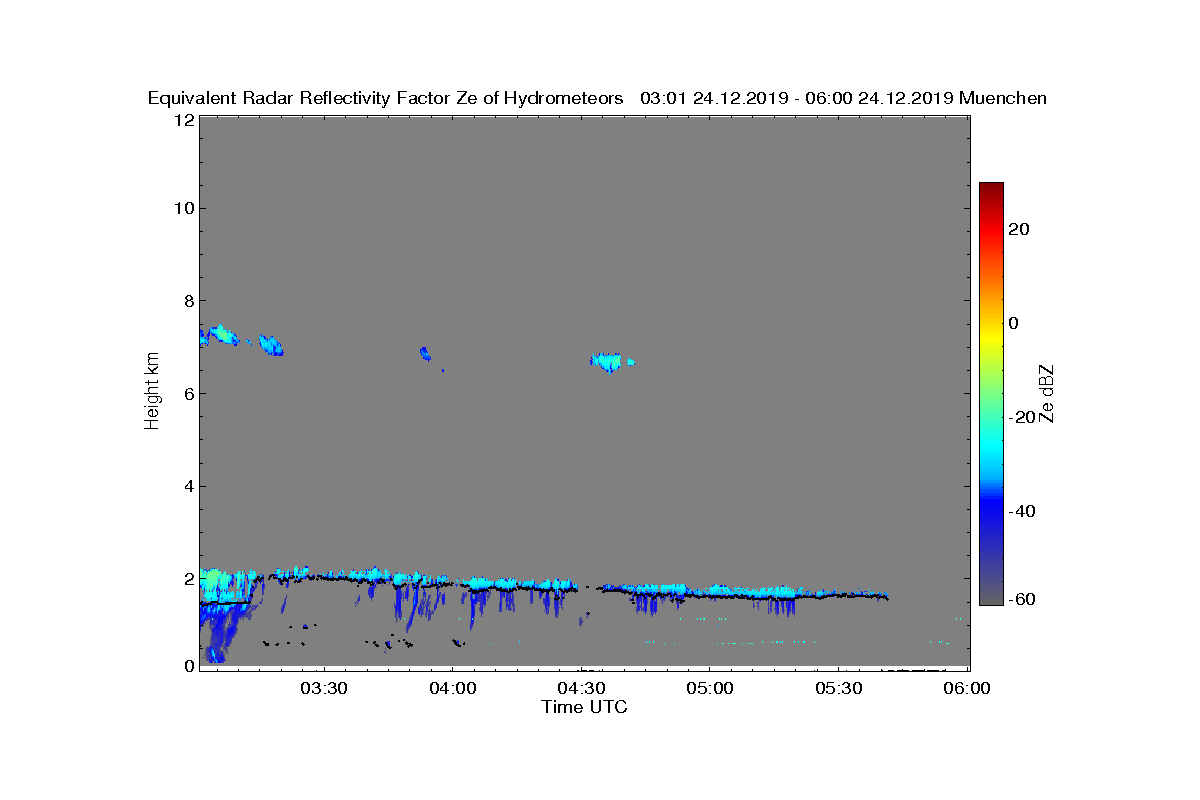1200x800 pixels.
Task: Click the yellow 0 dBZ colorbar region
Action: click(991, 324)
